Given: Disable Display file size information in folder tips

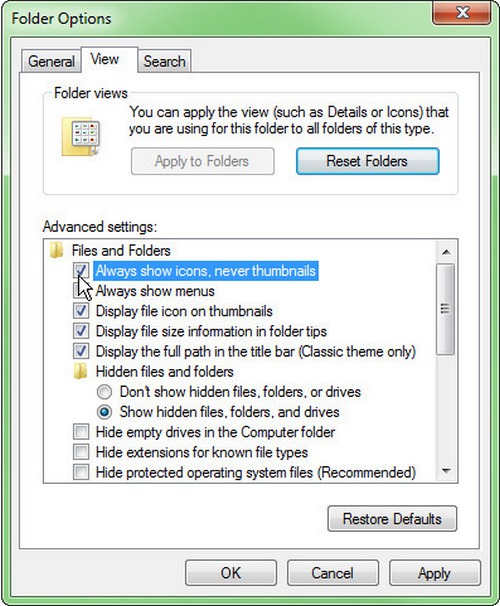Looking at the screenshot, I should click(81, 331).
